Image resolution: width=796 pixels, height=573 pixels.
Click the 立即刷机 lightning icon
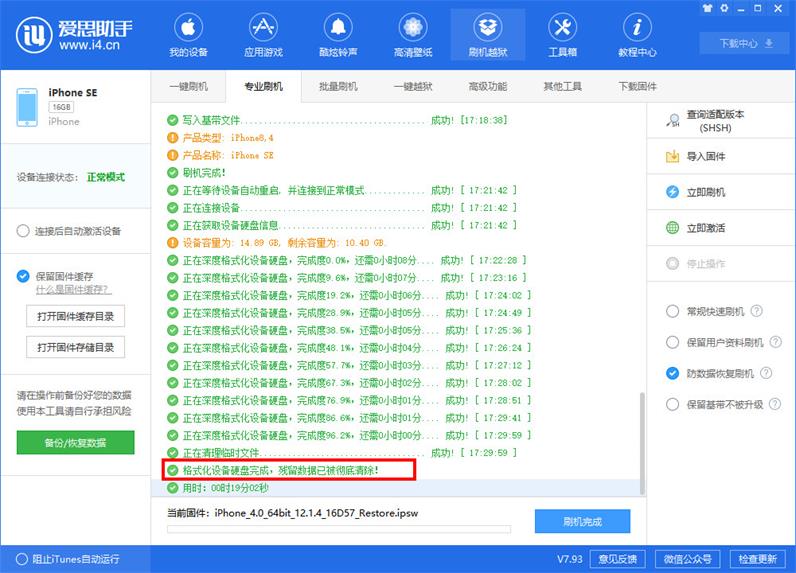click(672, 192)
